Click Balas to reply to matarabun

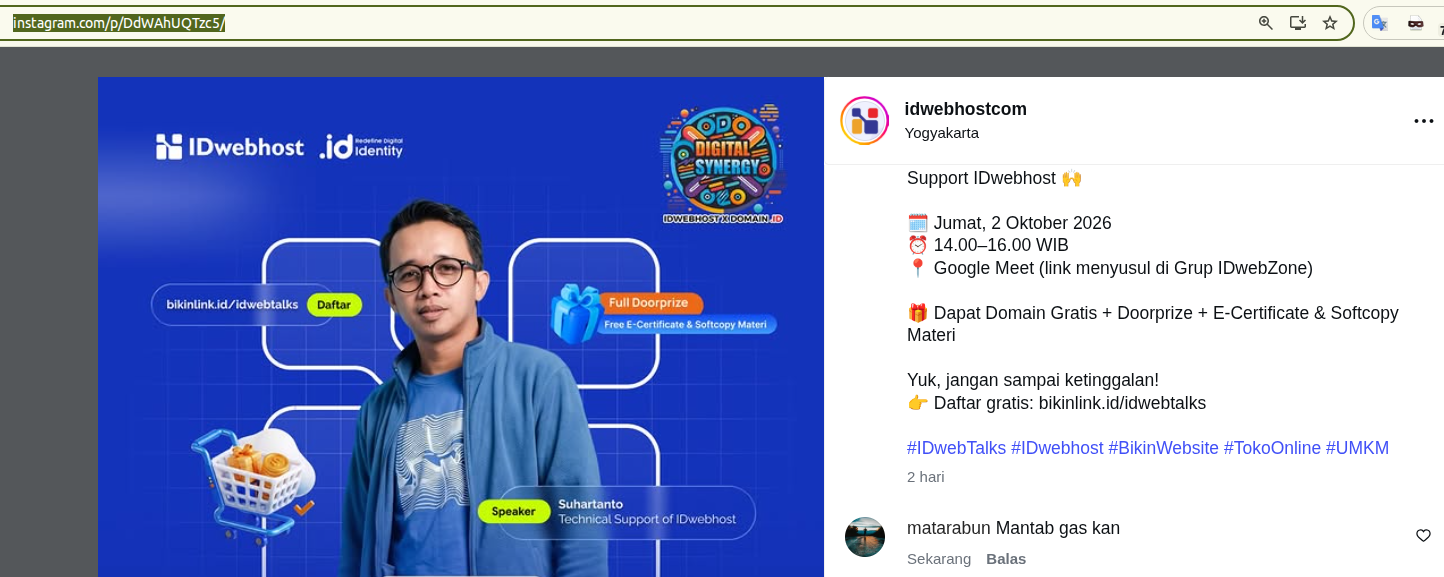tap(1006, 559)
